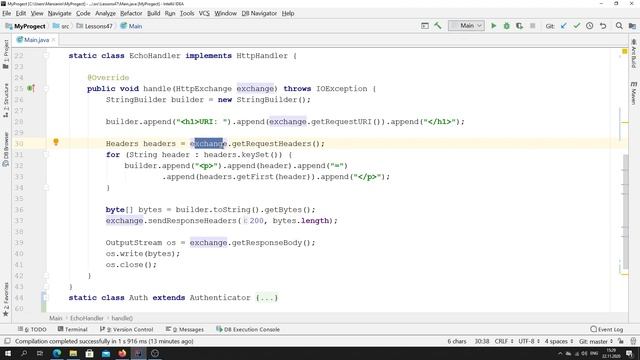640x360 pixels.
Task: Open Search Everywhere magnifier icon
Action: 619,26
